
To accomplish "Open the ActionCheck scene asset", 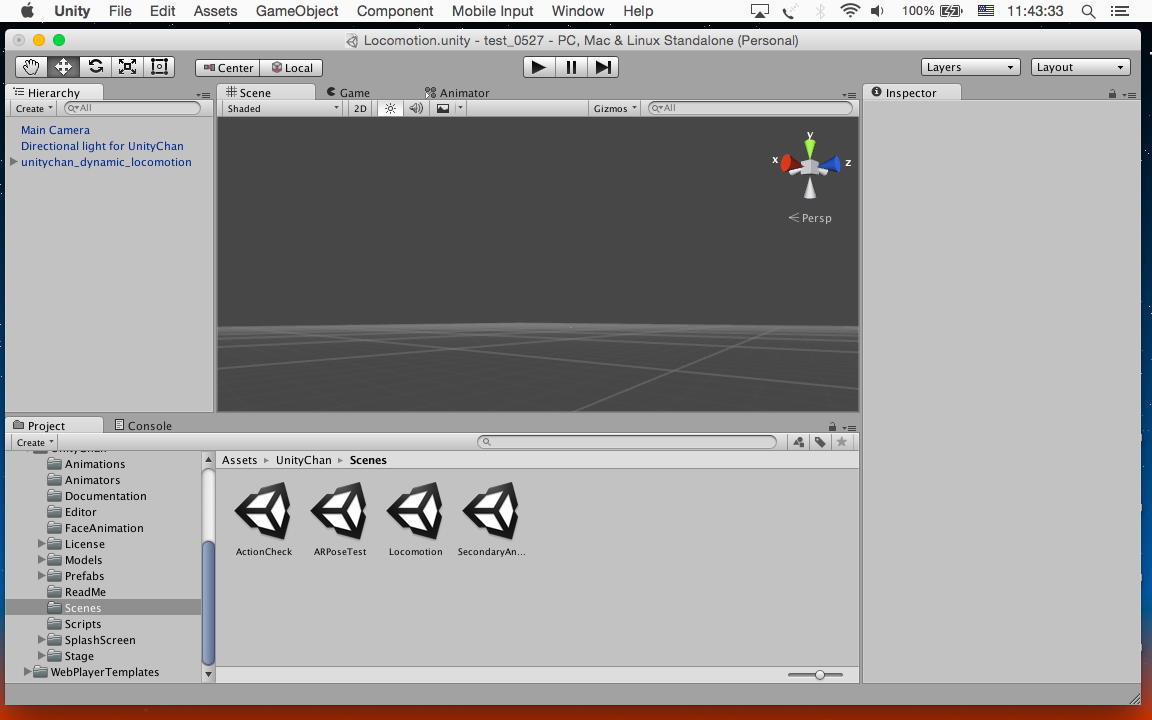I will pos(264,519).
